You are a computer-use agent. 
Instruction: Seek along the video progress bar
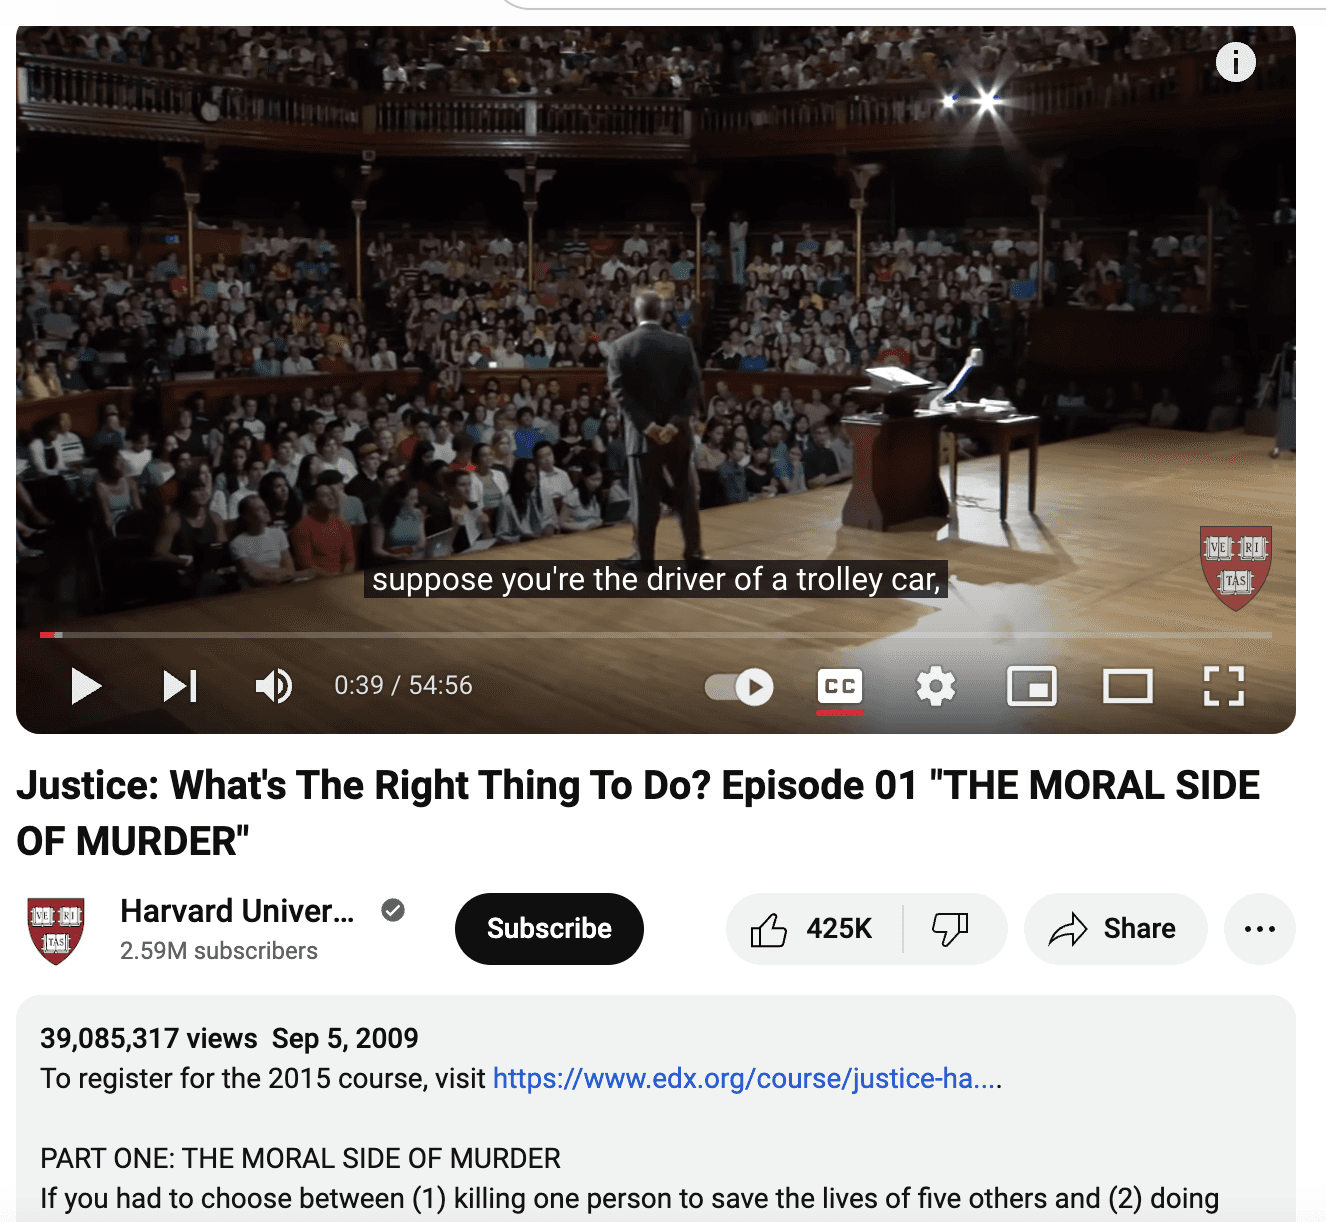(x=656, y=634)
